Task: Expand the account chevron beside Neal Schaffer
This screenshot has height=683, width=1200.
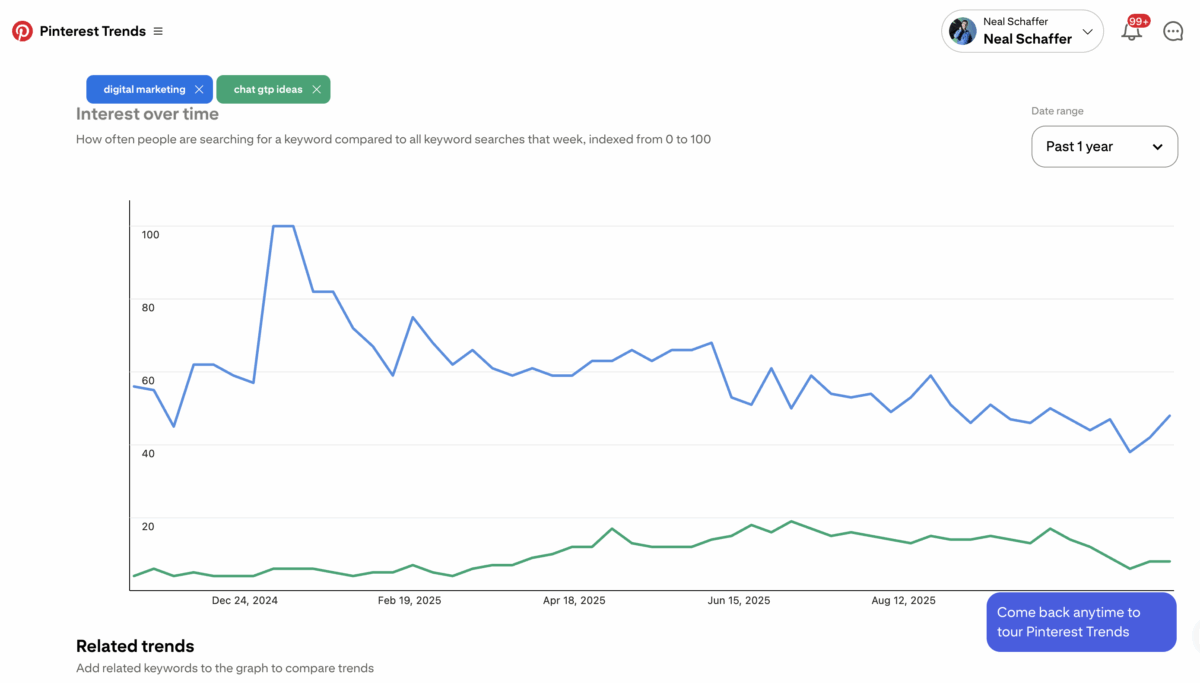Action: point(1087,31)
